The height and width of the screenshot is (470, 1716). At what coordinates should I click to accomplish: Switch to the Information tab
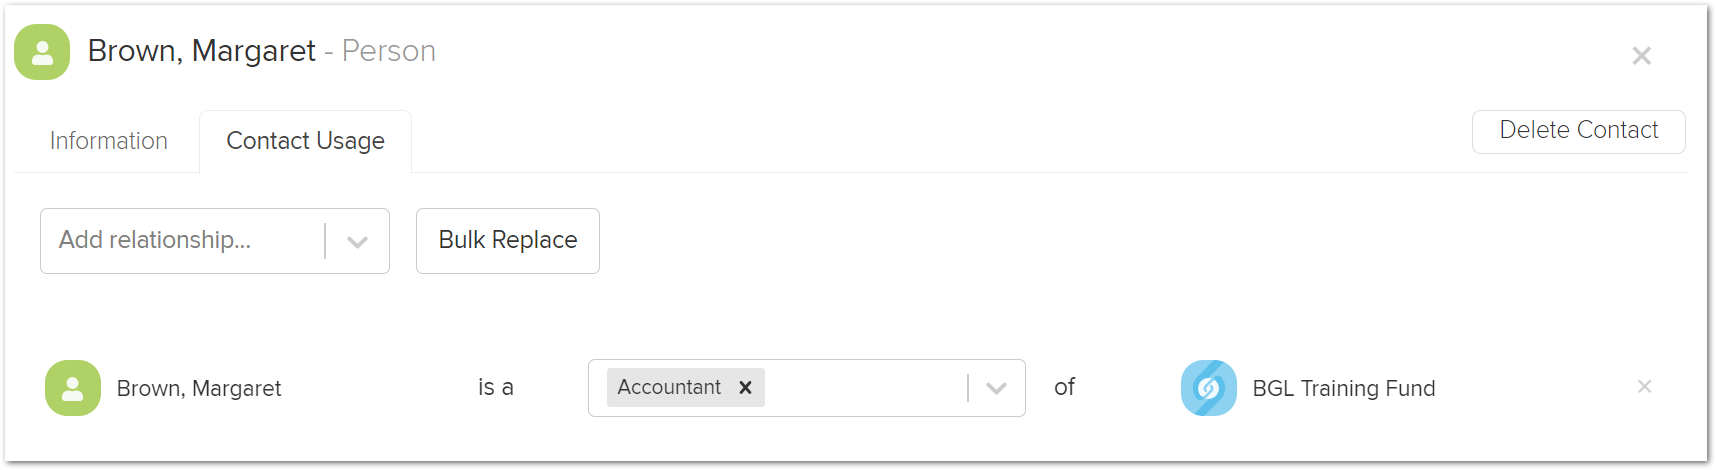109,141
